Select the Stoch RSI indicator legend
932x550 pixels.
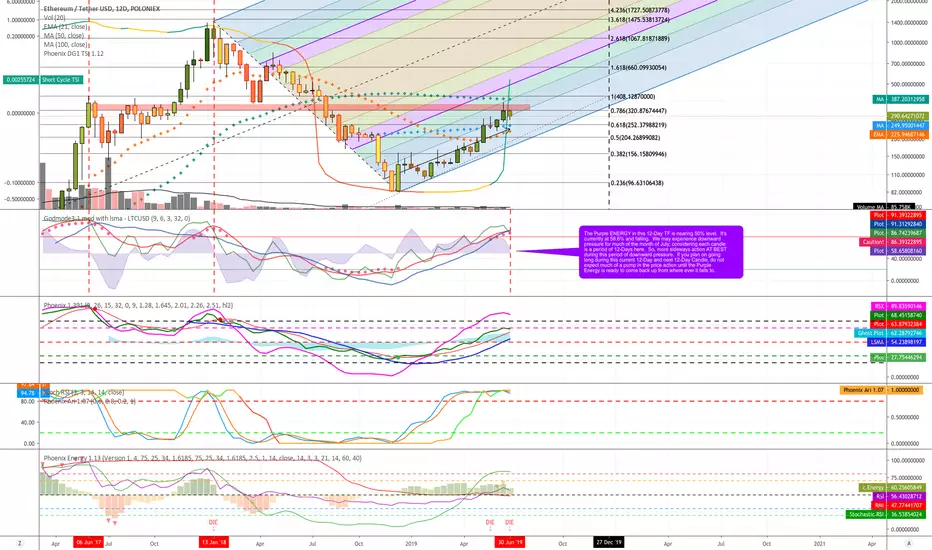[83, 392]
